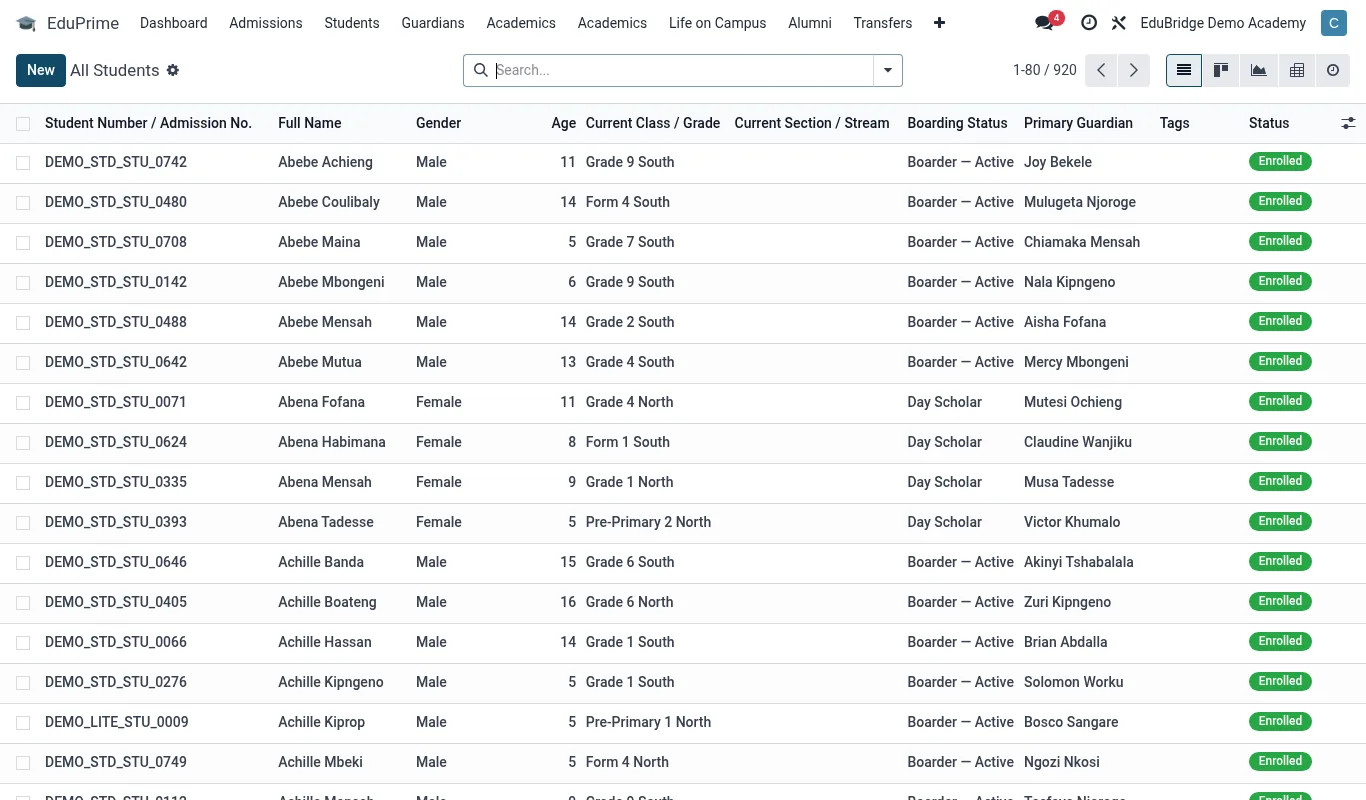Open optional columns adjust icon
This screenshot has height=800, width=1366.
(x=1348, y=123)
